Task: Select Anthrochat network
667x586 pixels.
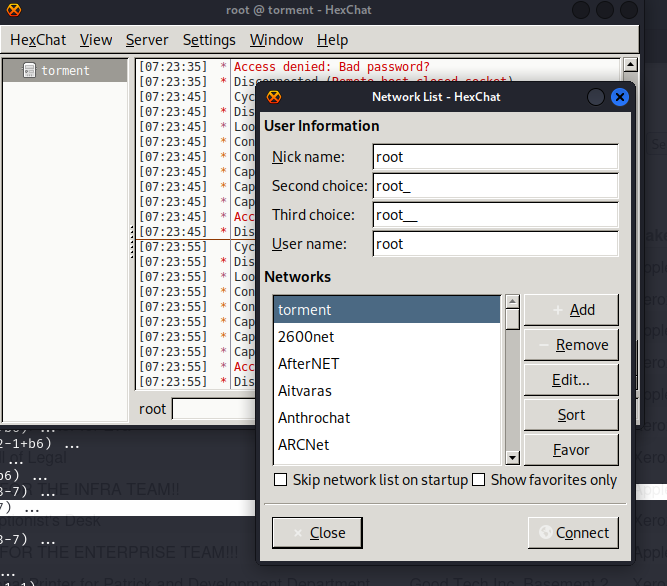Action: (x=387, y=418)
